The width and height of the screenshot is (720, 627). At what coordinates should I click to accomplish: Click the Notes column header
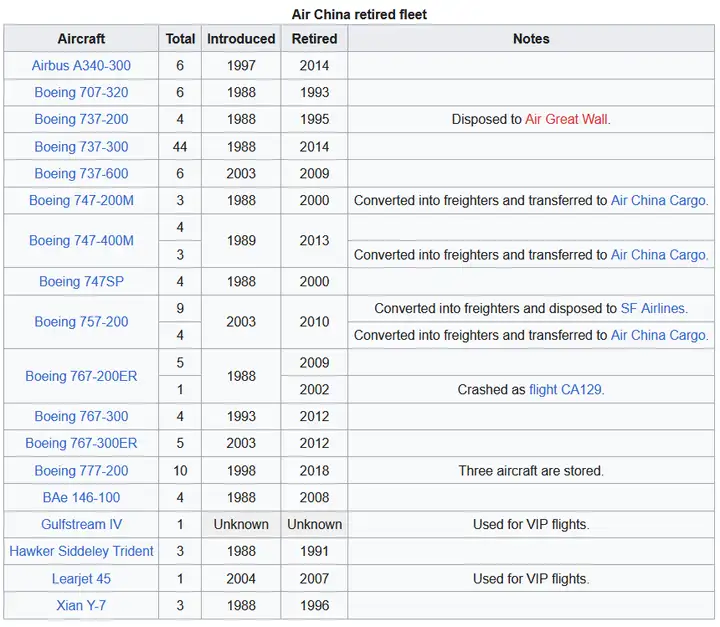click(x=531, y=39)
